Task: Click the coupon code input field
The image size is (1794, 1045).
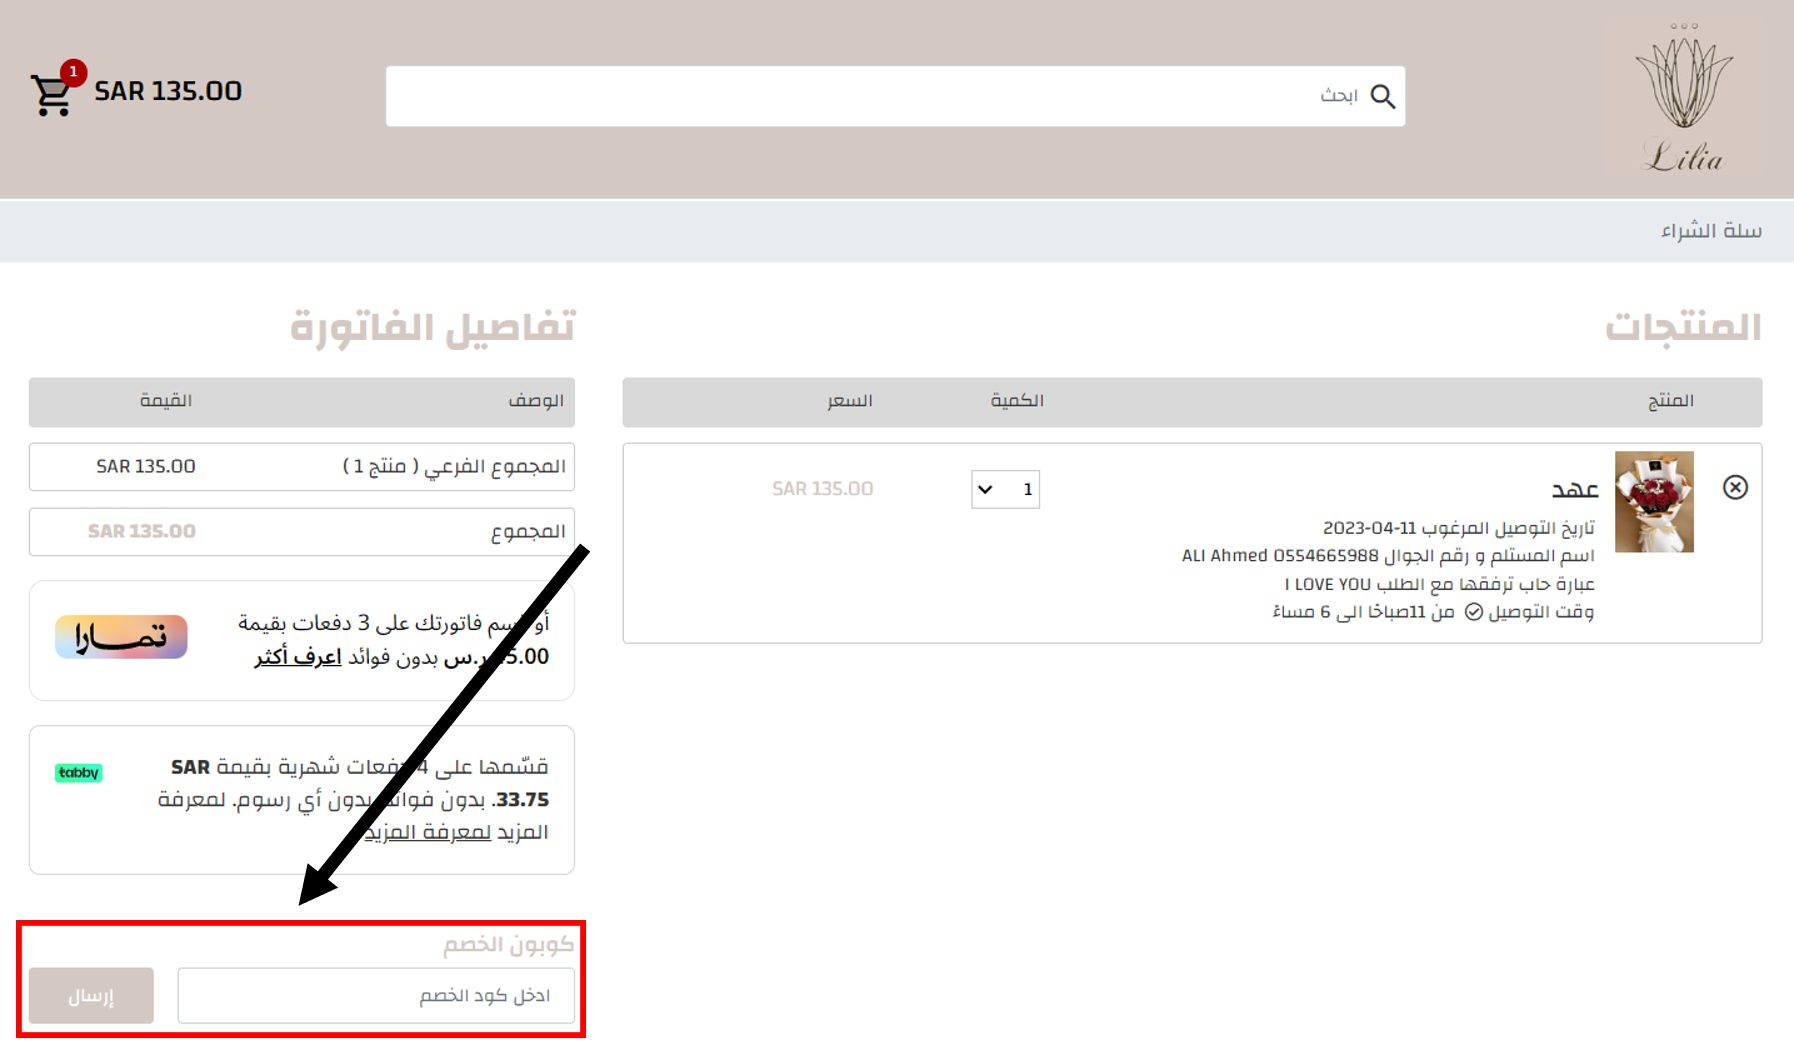Action: (x=377, y=995)
